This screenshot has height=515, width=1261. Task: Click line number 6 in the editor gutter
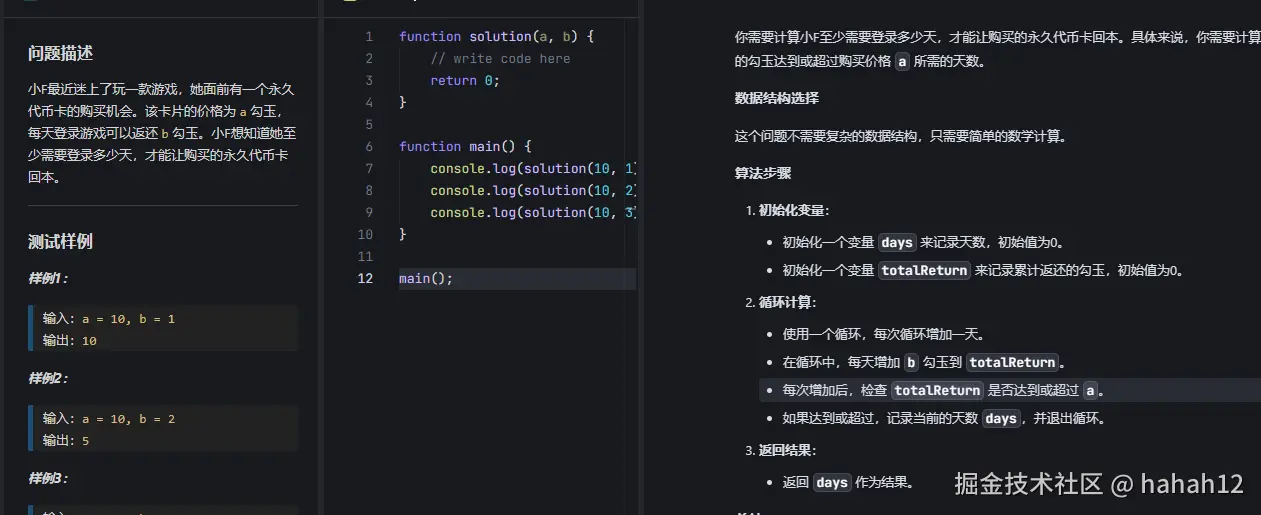[368, 146]
